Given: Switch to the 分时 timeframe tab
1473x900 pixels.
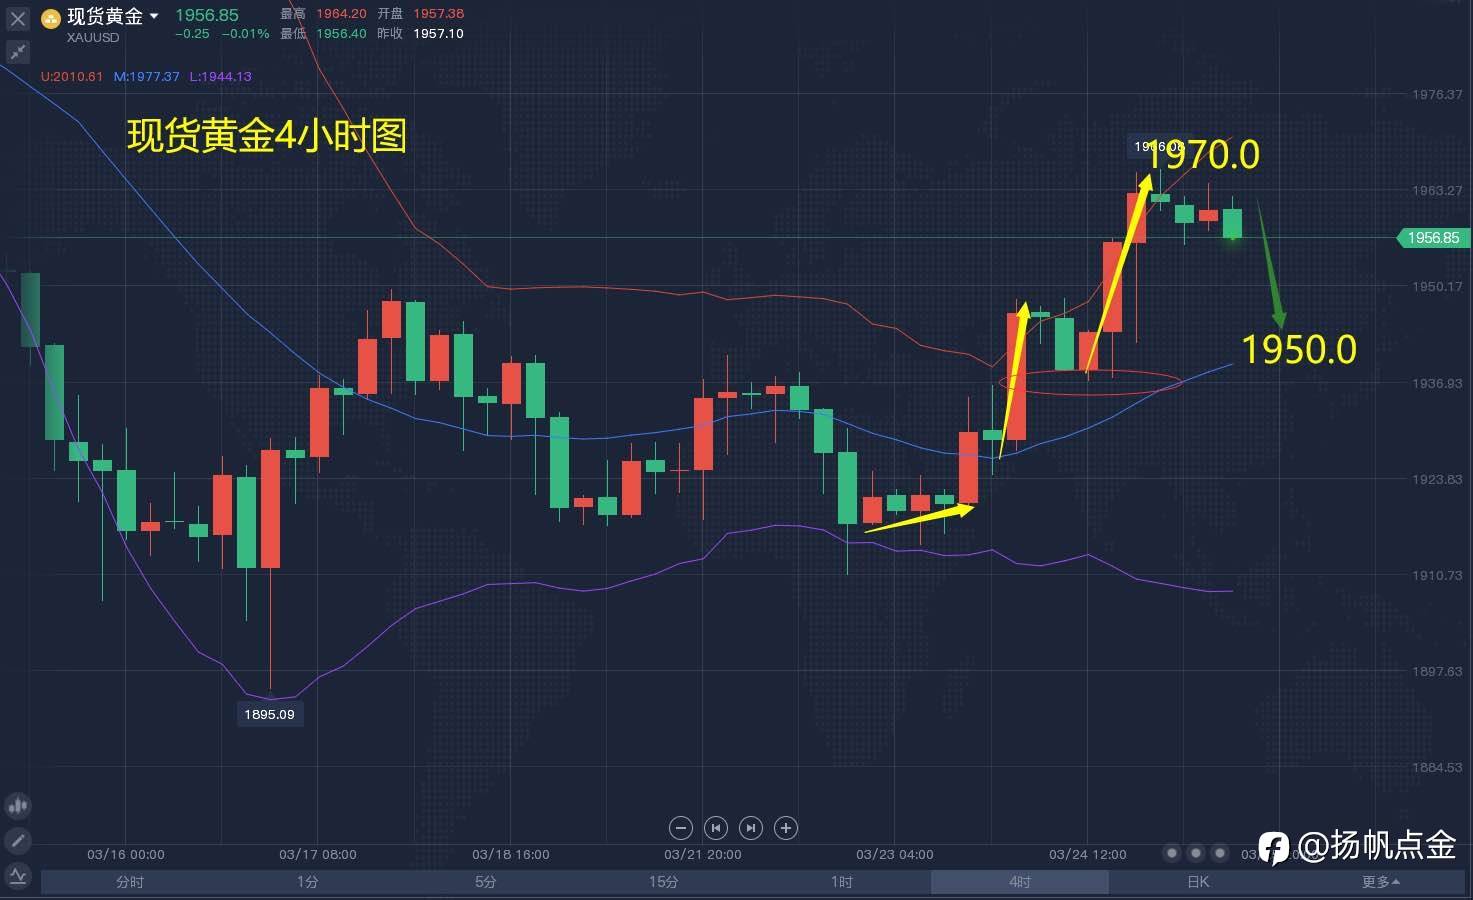Looking at the screenshot, I should click(130, 882).
